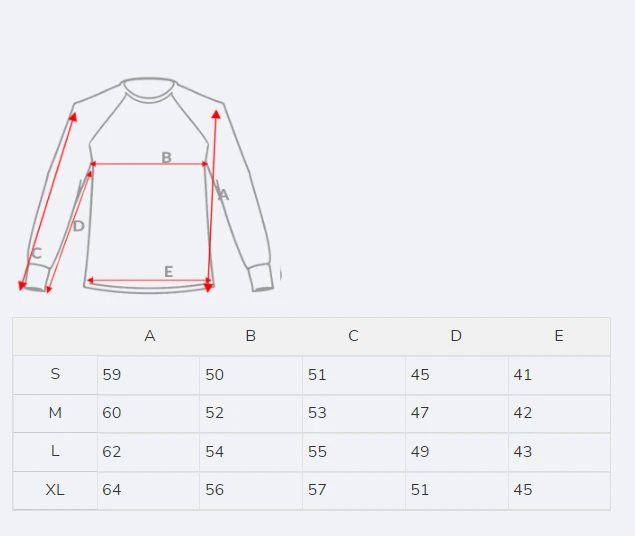Click the M size row label
This screenshot has height=536, width=635.
(x=55, y=413)
